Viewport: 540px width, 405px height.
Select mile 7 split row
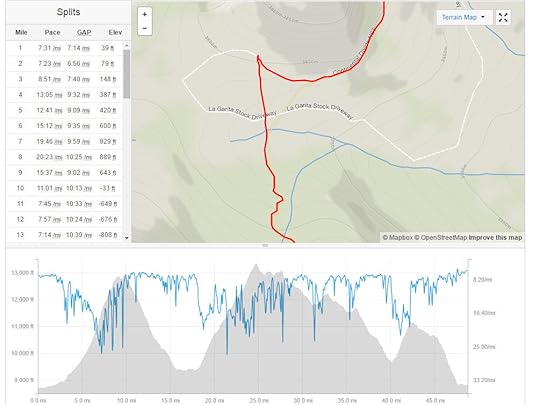coord(64,142)
